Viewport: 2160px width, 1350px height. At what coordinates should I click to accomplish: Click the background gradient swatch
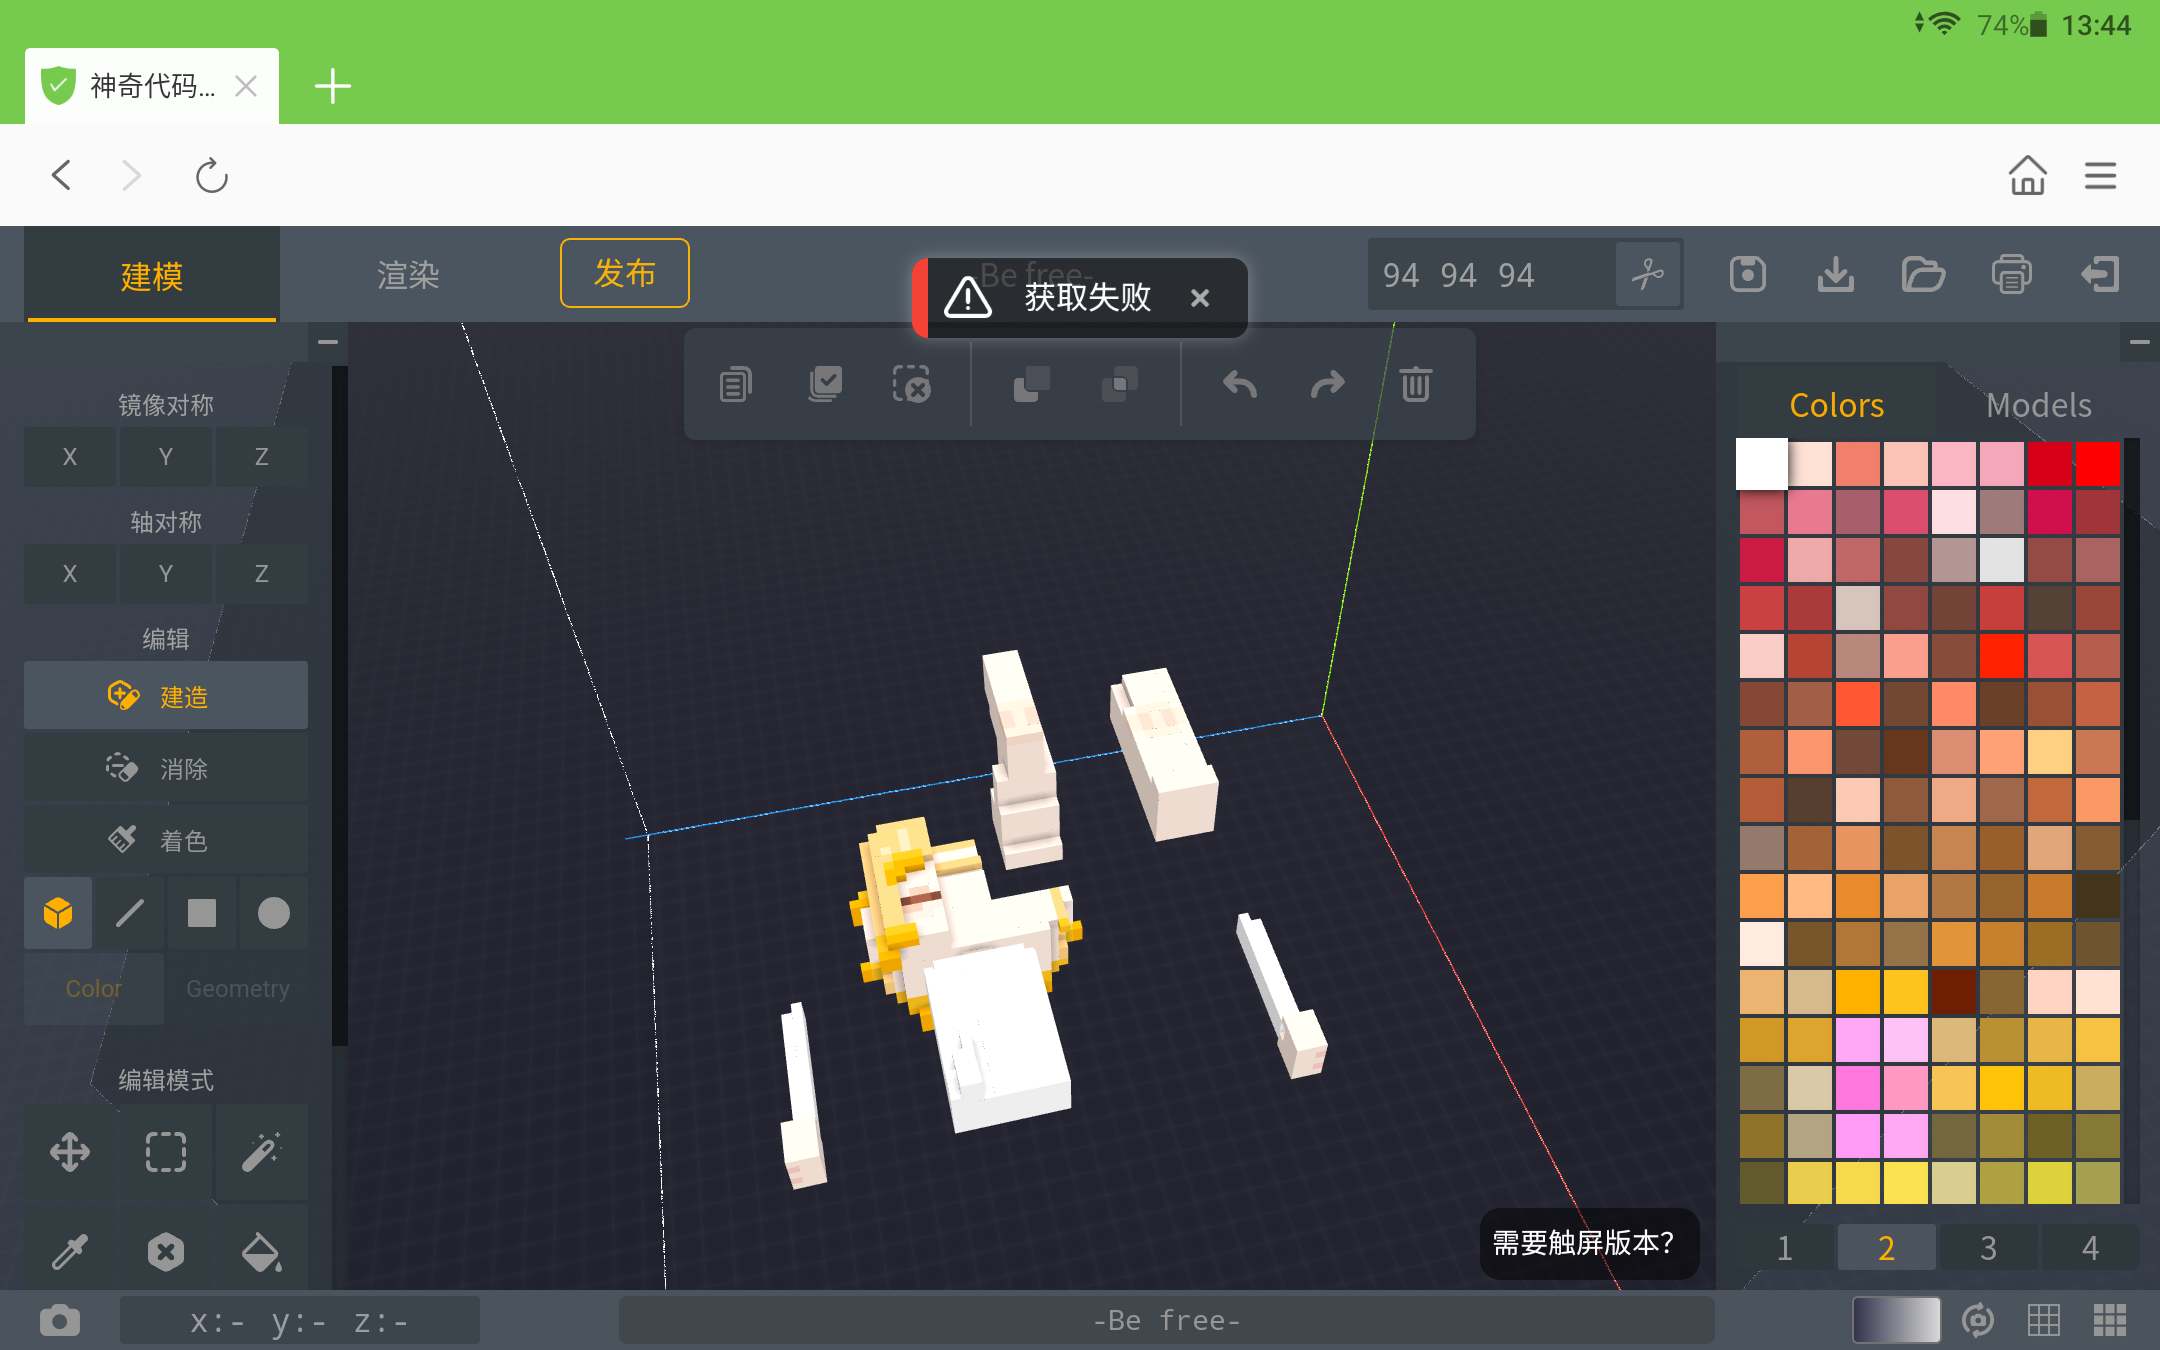(1896, 1320)
